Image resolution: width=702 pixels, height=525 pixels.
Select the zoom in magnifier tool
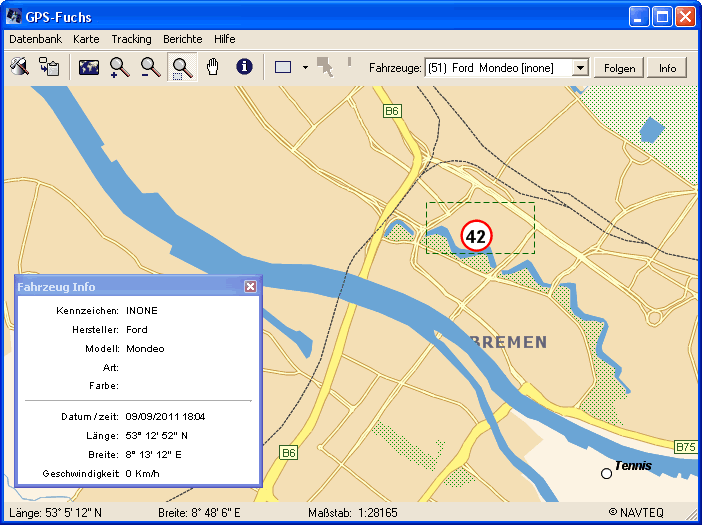[x=120, y=68]
